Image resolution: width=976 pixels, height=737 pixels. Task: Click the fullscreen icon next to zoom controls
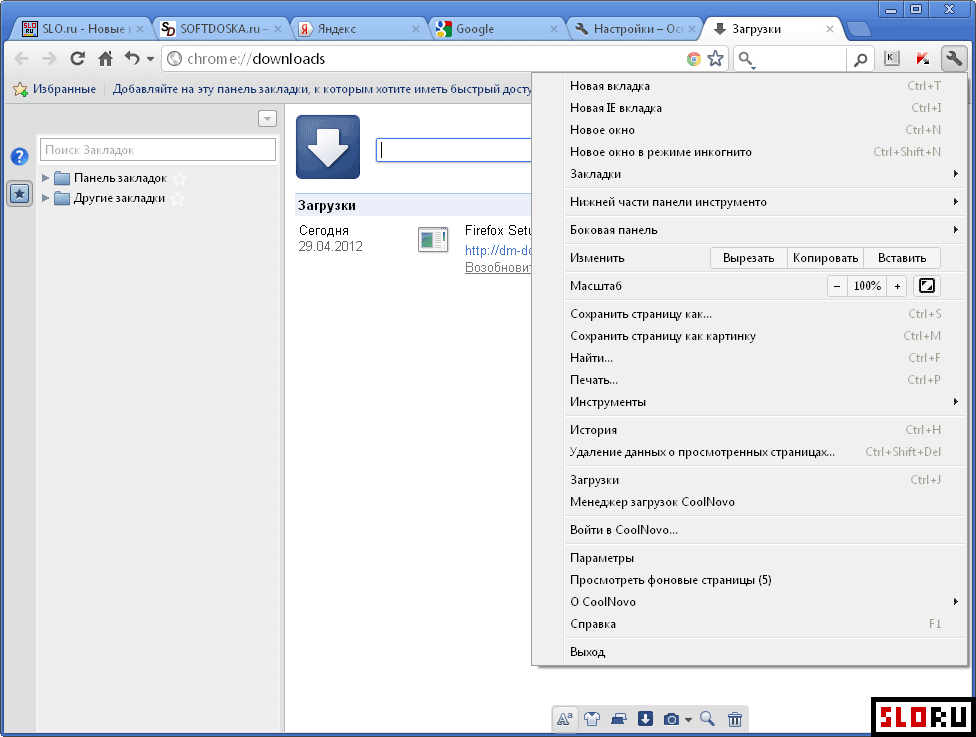tap(927, 286)
